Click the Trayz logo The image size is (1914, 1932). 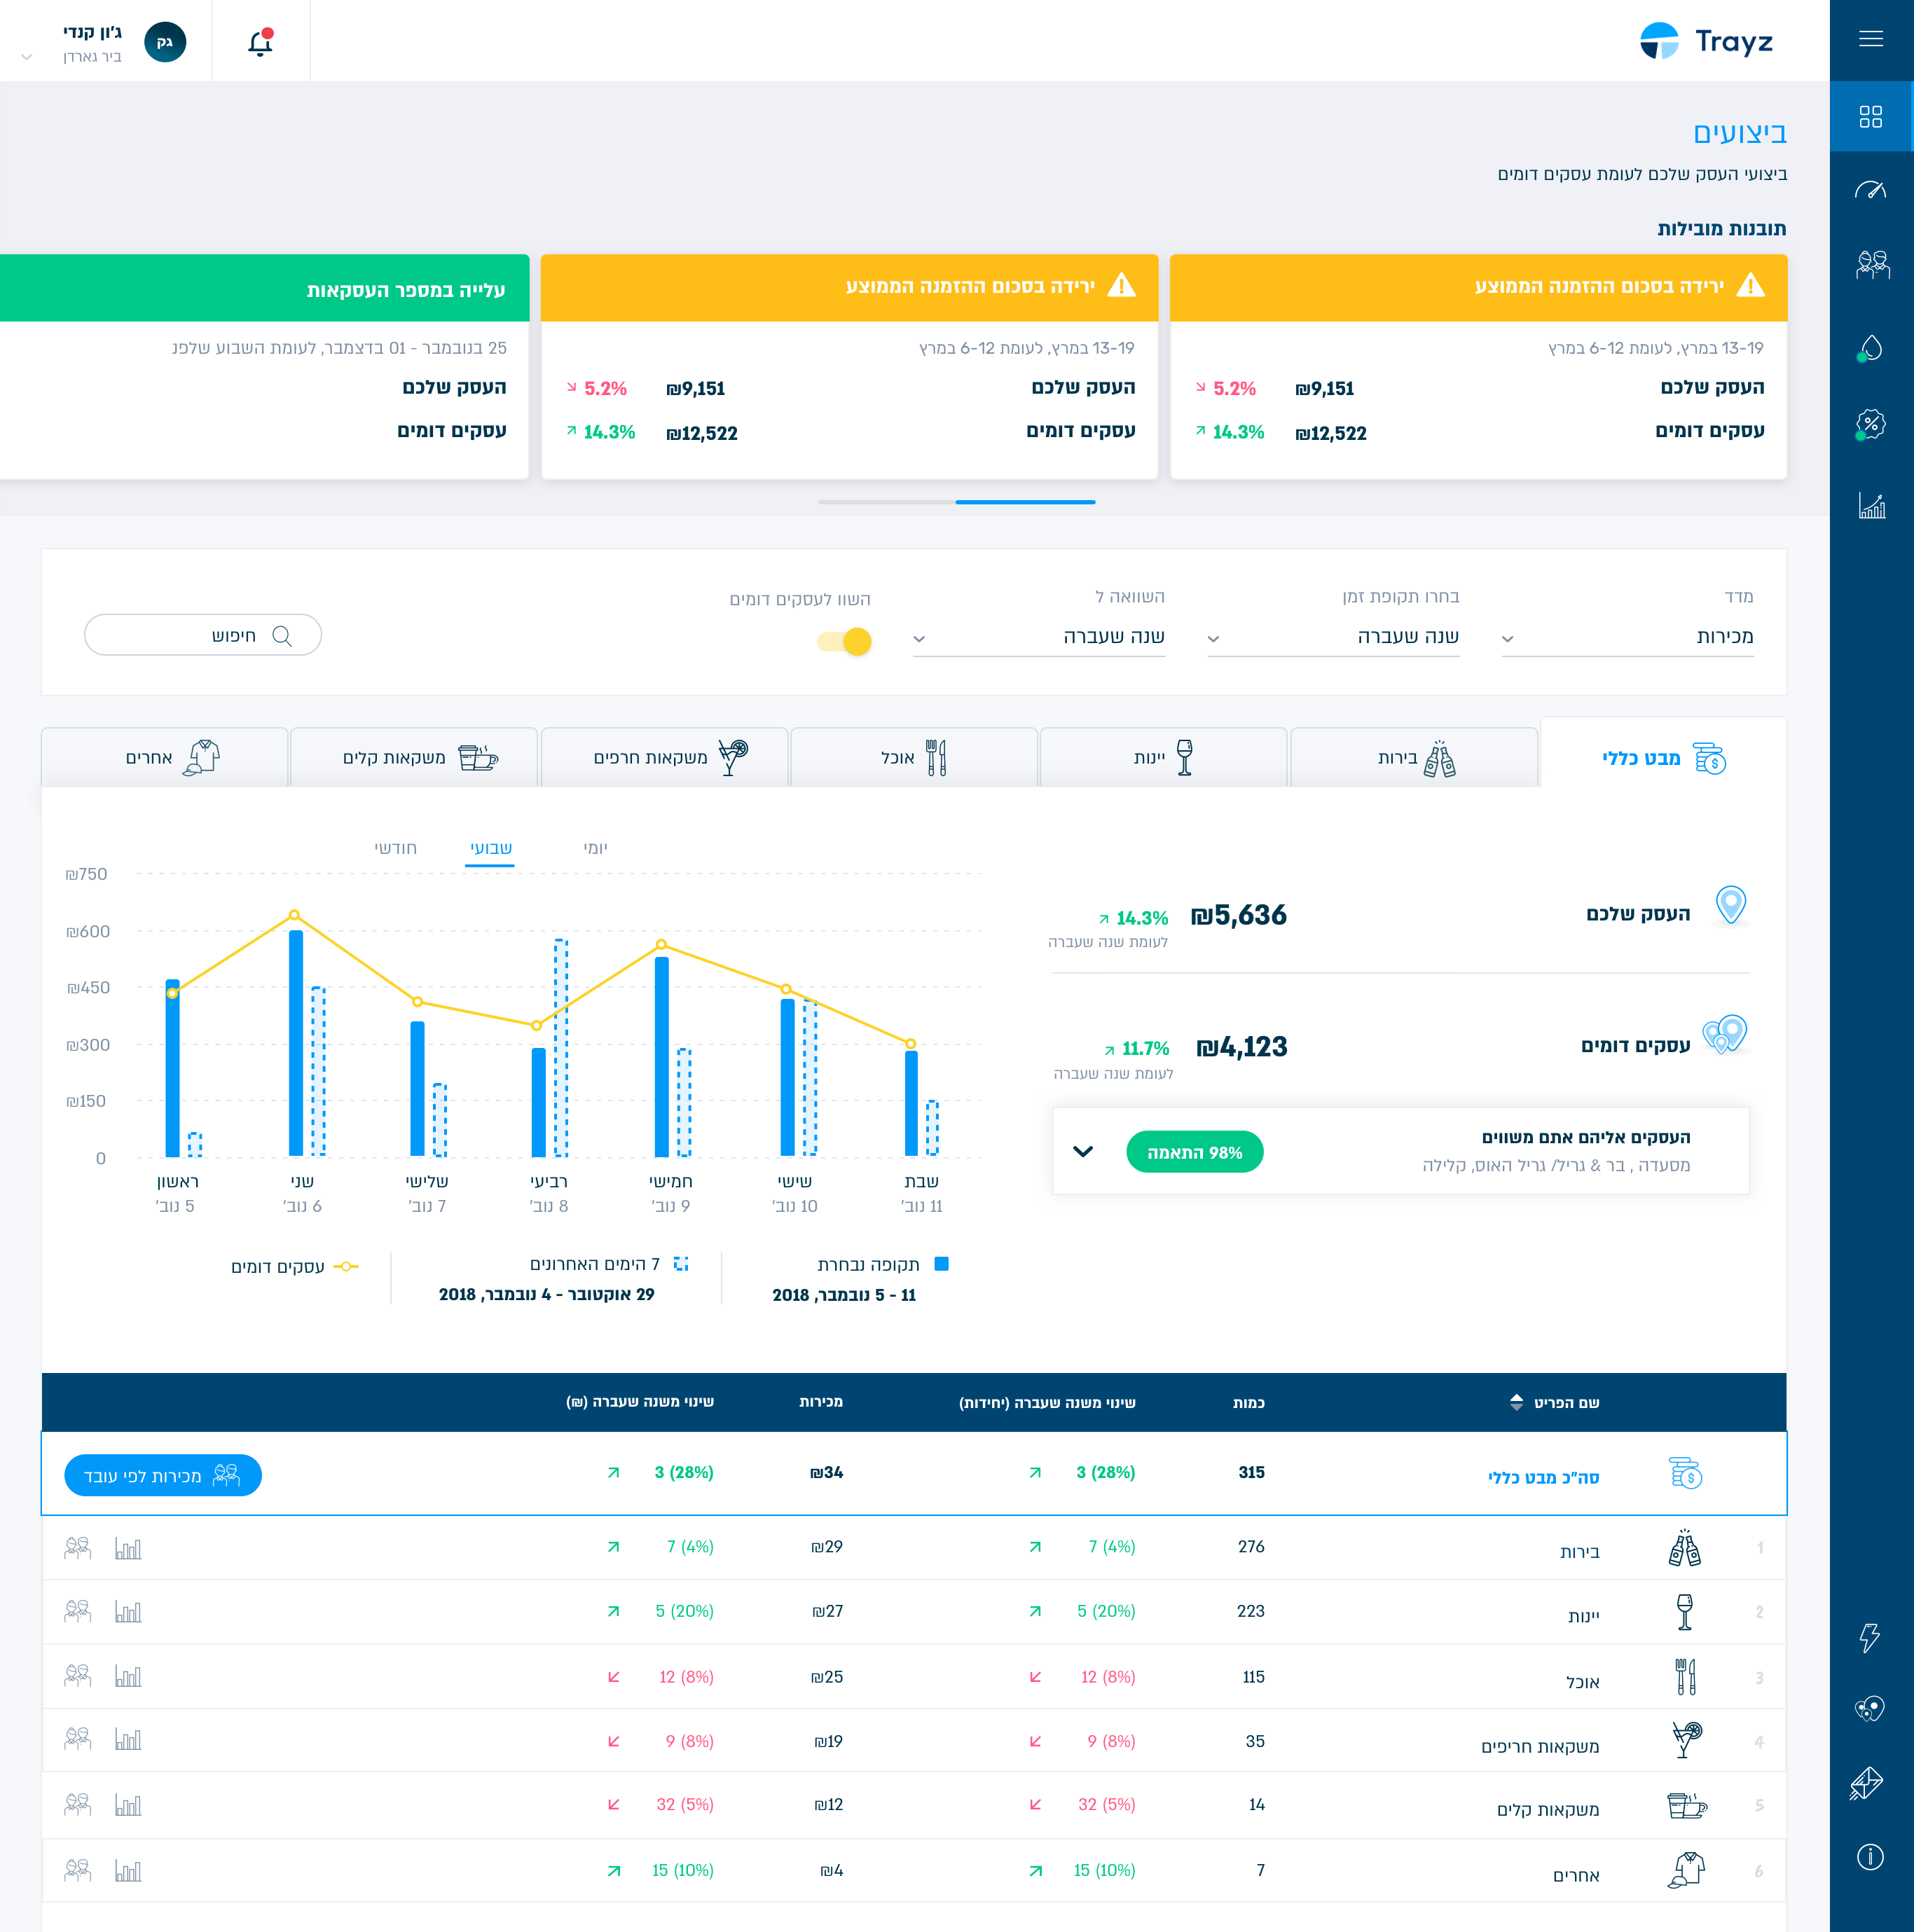pos(1706,41)
